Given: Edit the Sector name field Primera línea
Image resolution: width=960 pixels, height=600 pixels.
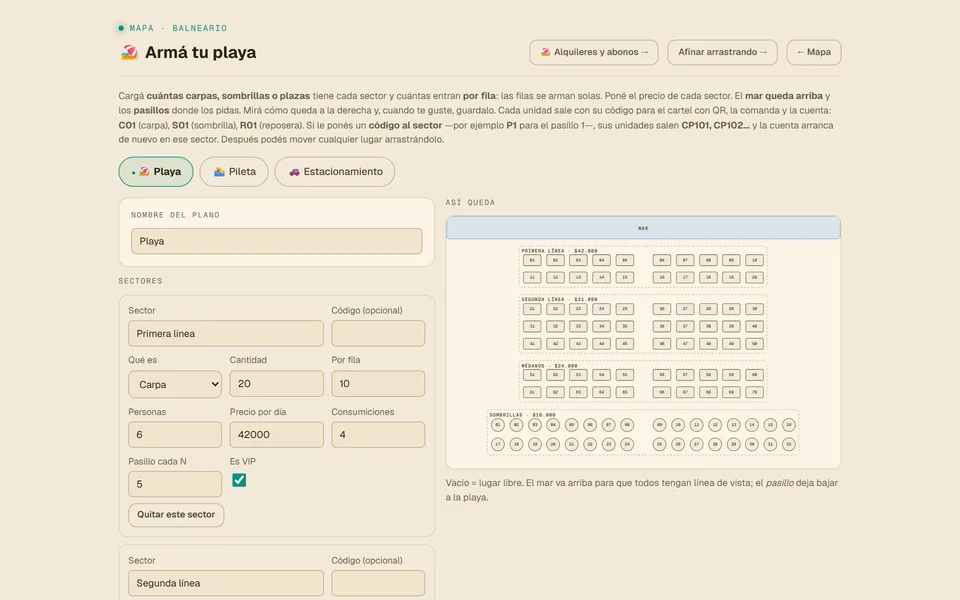Looking at the screenshot, I should (x=226, y=334).
